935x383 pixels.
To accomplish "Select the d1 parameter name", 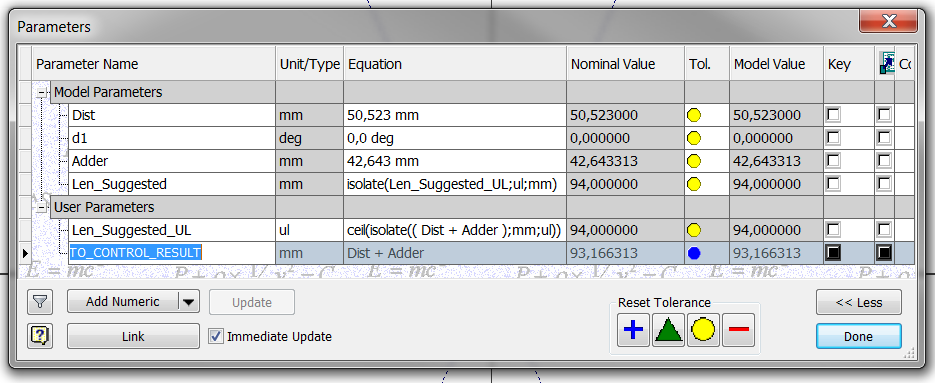I will click(x=172, y=138).
